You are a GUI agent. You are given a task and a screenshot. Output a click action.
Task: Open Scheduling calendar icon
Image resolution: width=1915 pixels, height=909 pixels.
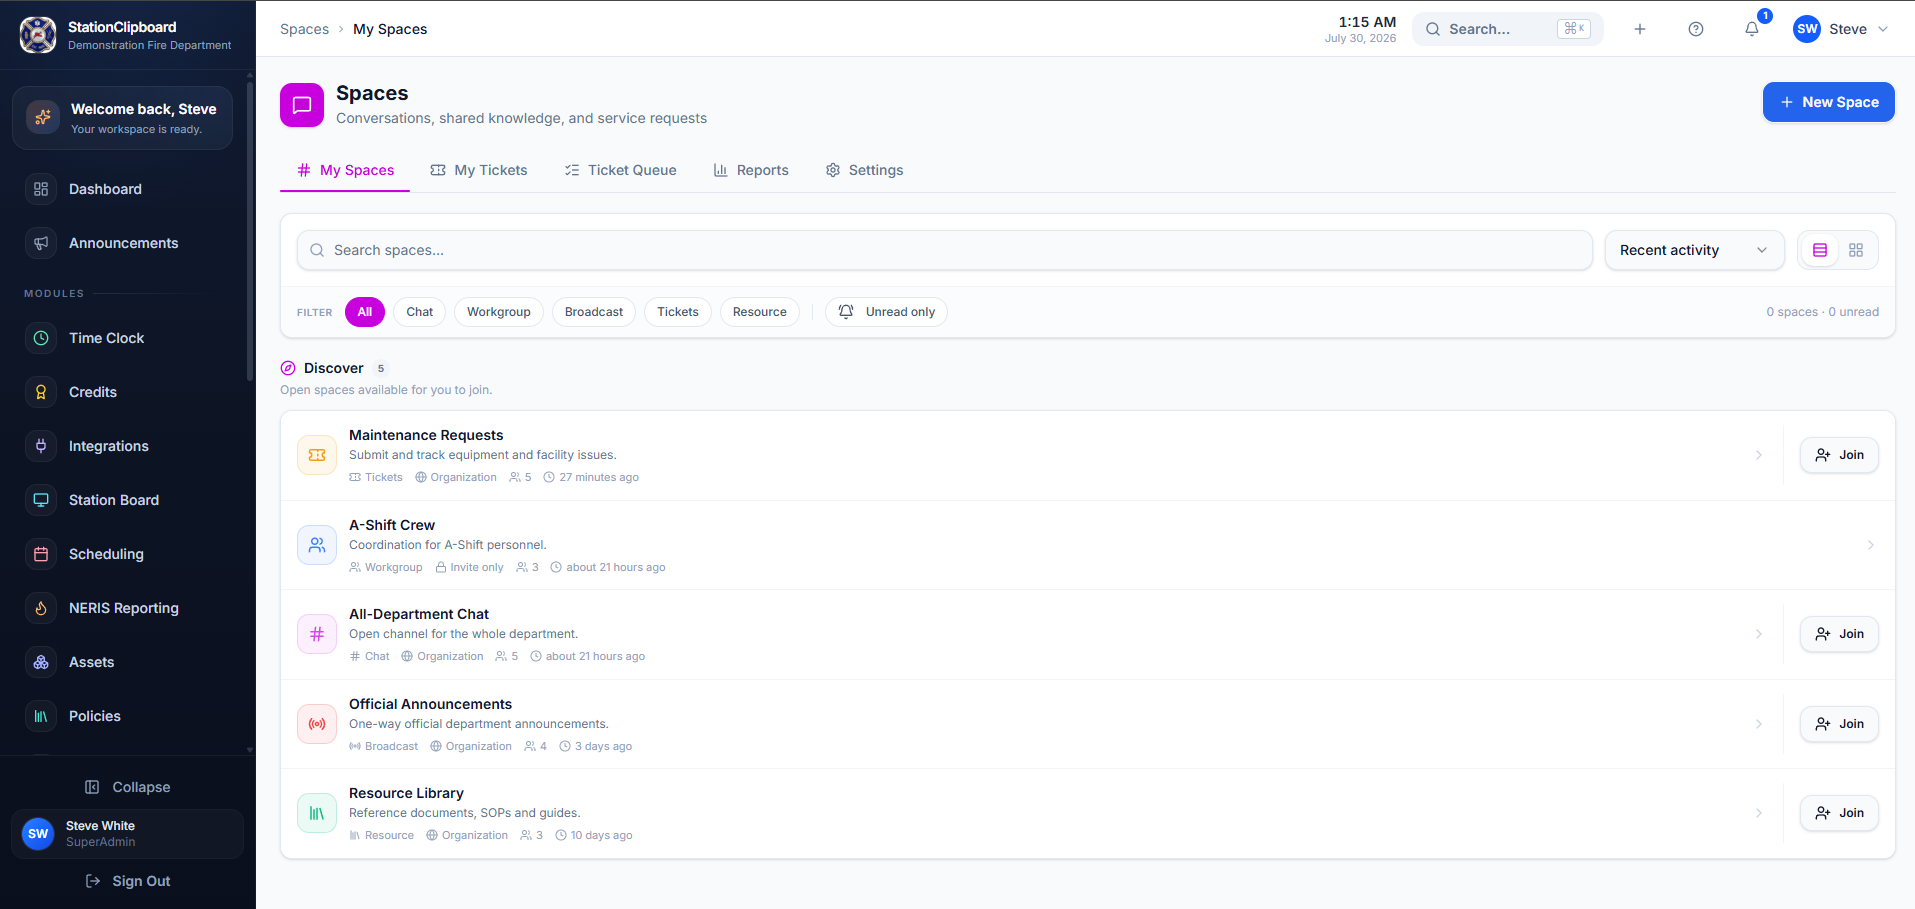(41, 554)
